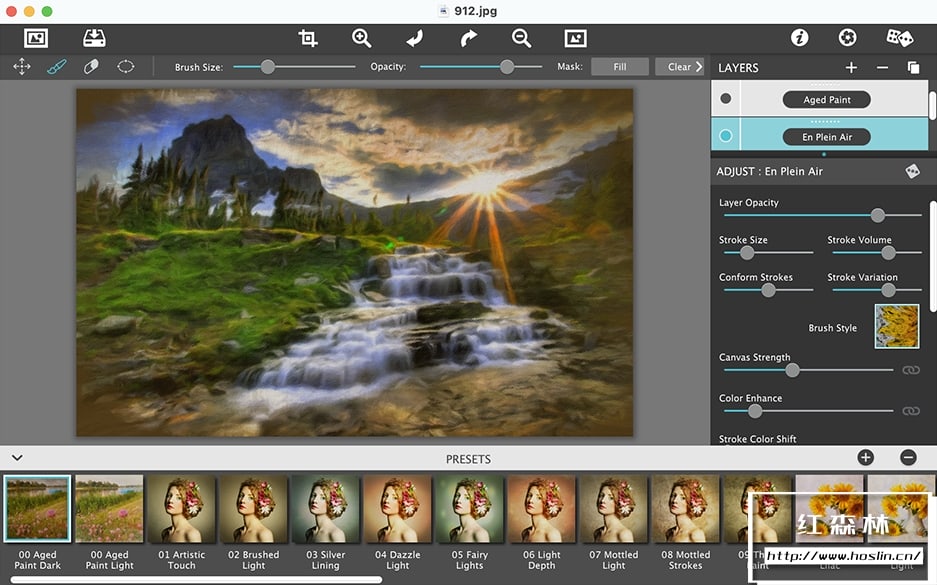Click the crop tool icon

[308, 38]
